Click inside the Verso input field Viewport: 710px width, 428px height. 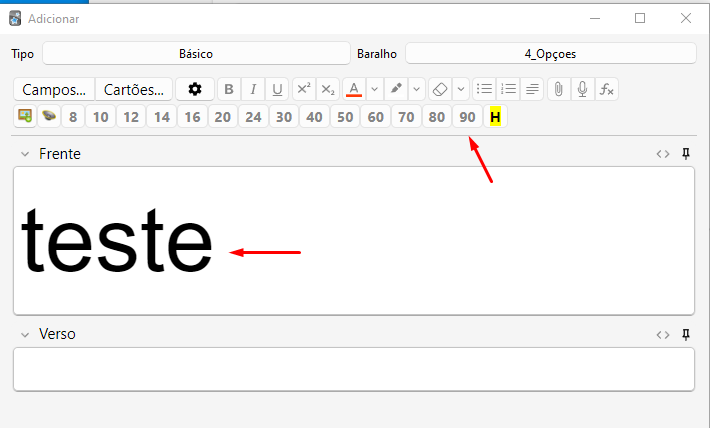353,369
